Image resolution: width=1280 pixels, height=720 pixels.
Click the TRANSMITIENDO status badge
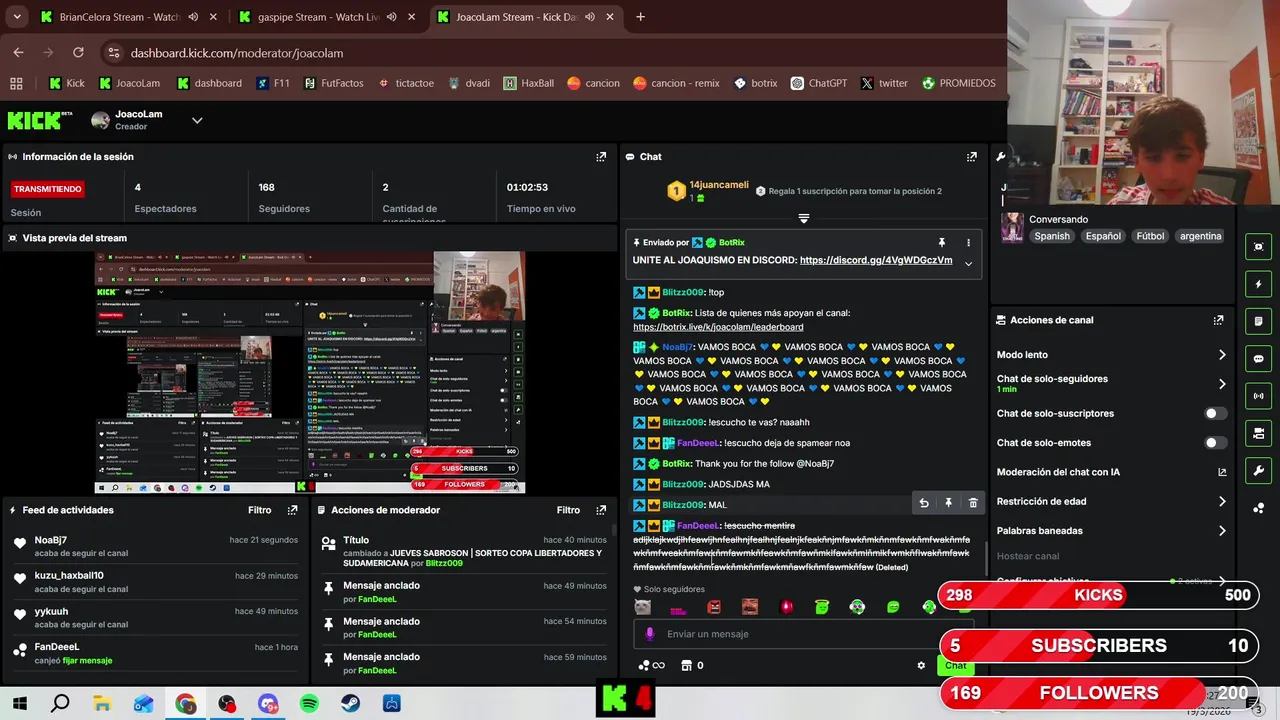(x=47, y=189)
